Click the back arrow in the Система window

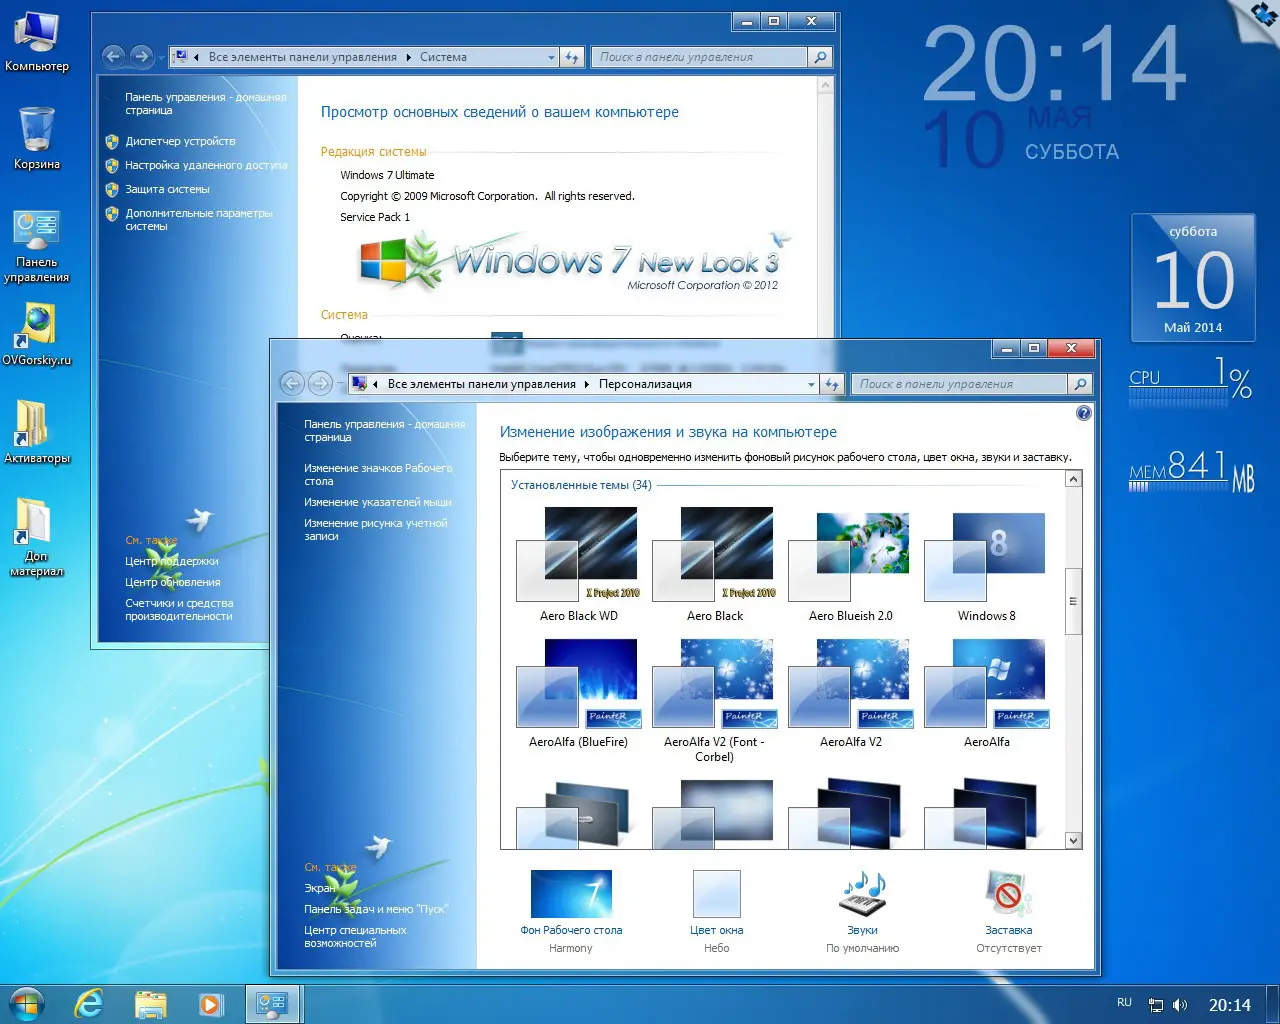tap(113, 57)
